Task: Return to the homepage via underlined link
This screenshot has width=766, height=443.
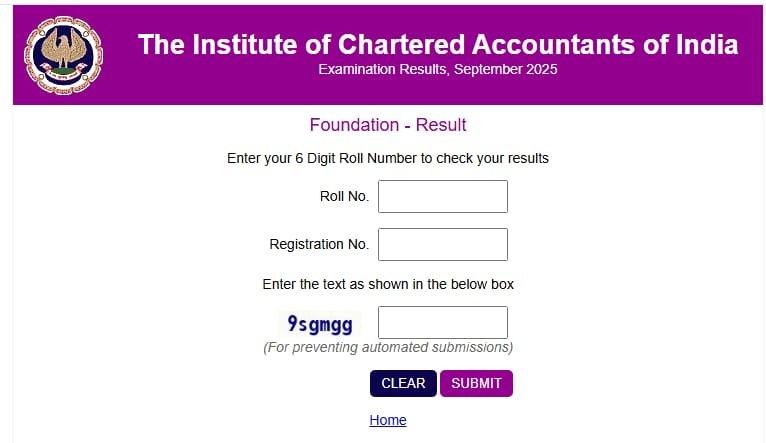Action: click(x=388, y=420)
